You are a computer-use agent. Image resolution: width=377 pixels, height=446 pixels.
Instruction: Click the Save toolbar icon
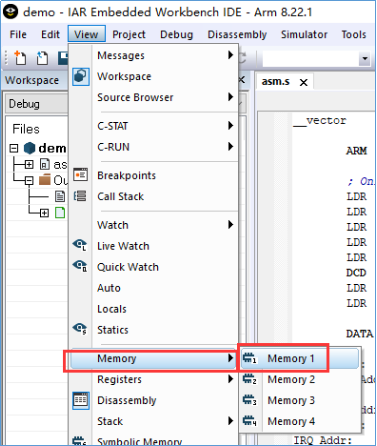63,58
